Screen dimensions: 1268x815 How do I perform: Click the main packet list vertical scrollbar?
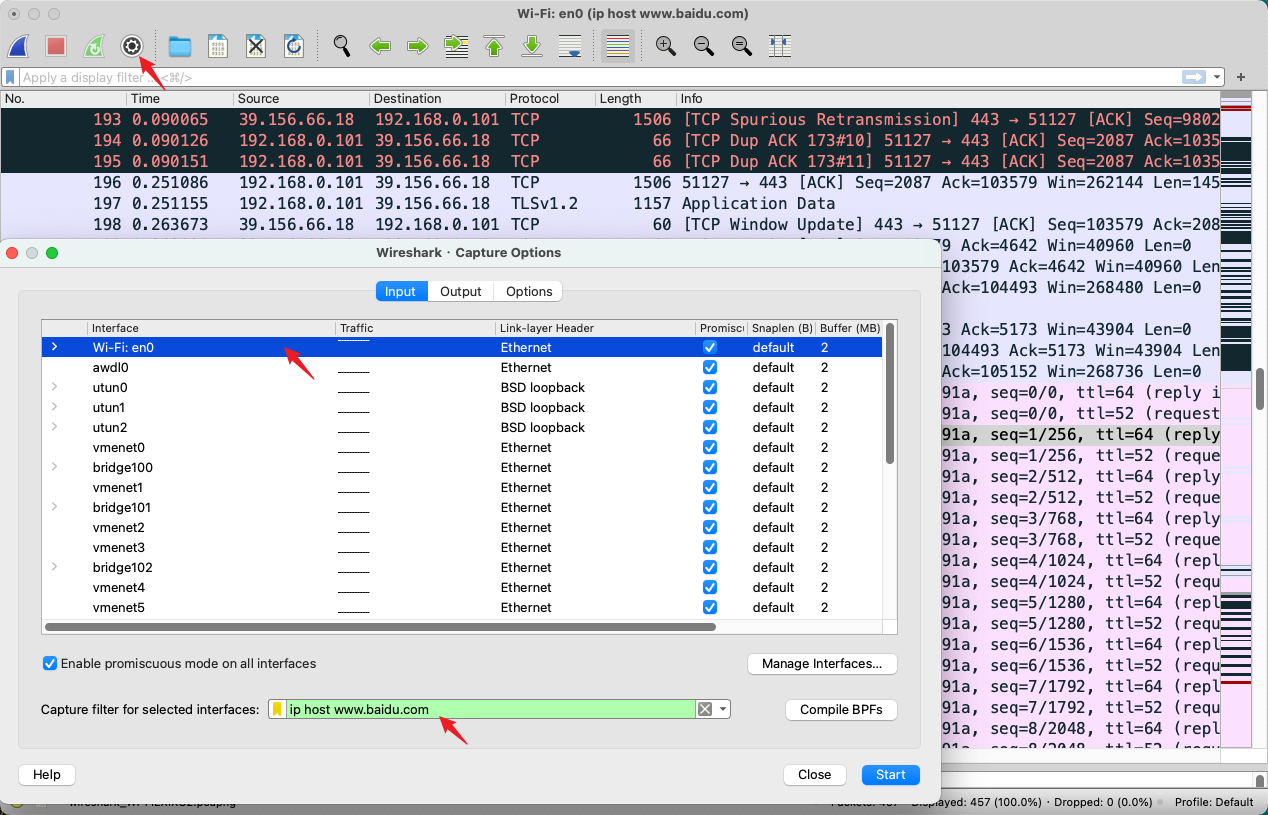point(1261,390)
